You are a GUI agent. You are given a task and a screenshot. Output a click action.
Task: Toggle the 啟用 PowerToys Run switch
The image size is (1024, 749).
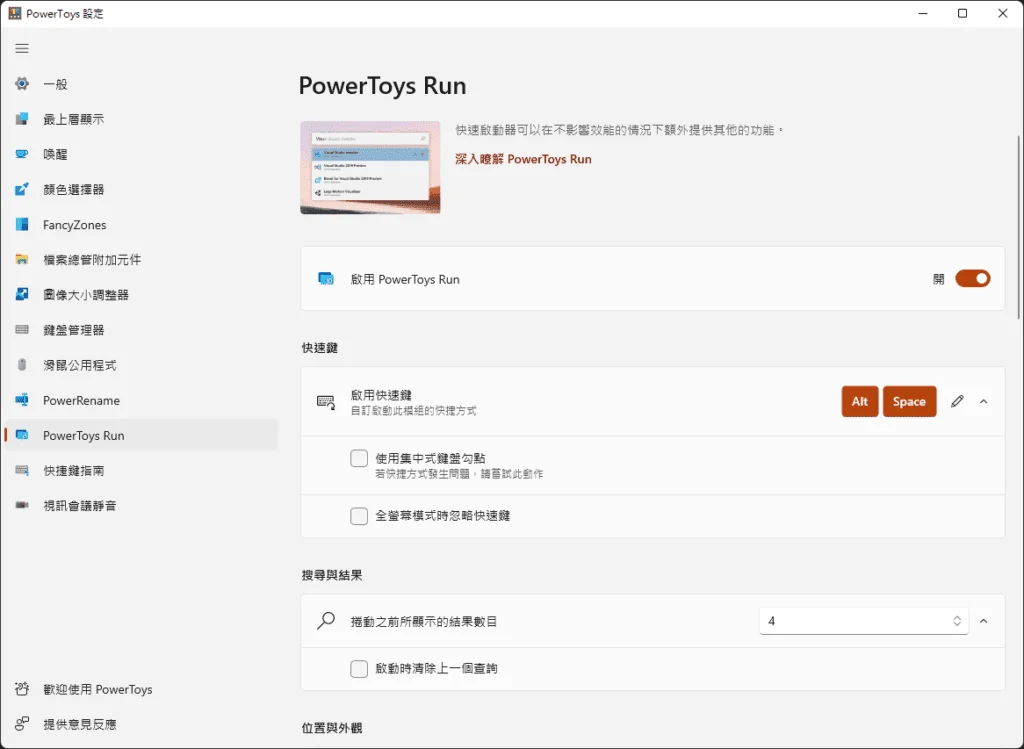(x=973, y=279)
